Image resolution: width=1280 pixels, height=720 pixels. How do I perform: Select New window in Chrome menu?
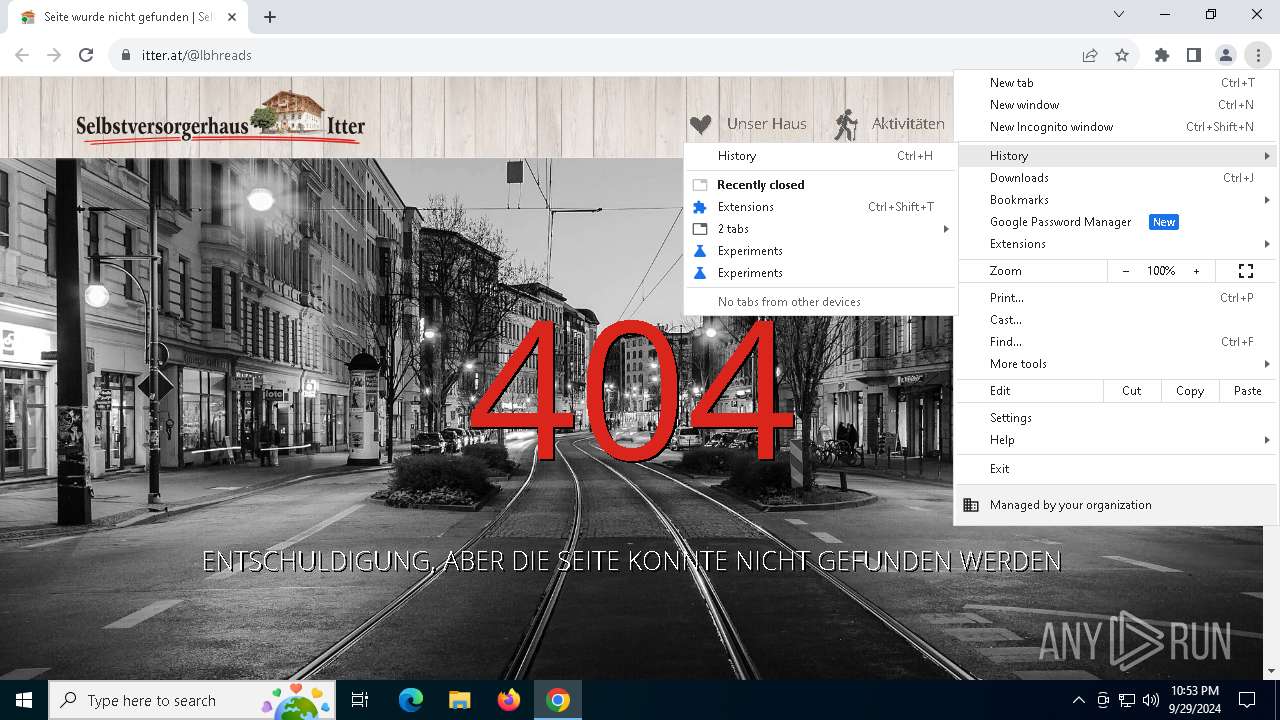coord(1116,105)
